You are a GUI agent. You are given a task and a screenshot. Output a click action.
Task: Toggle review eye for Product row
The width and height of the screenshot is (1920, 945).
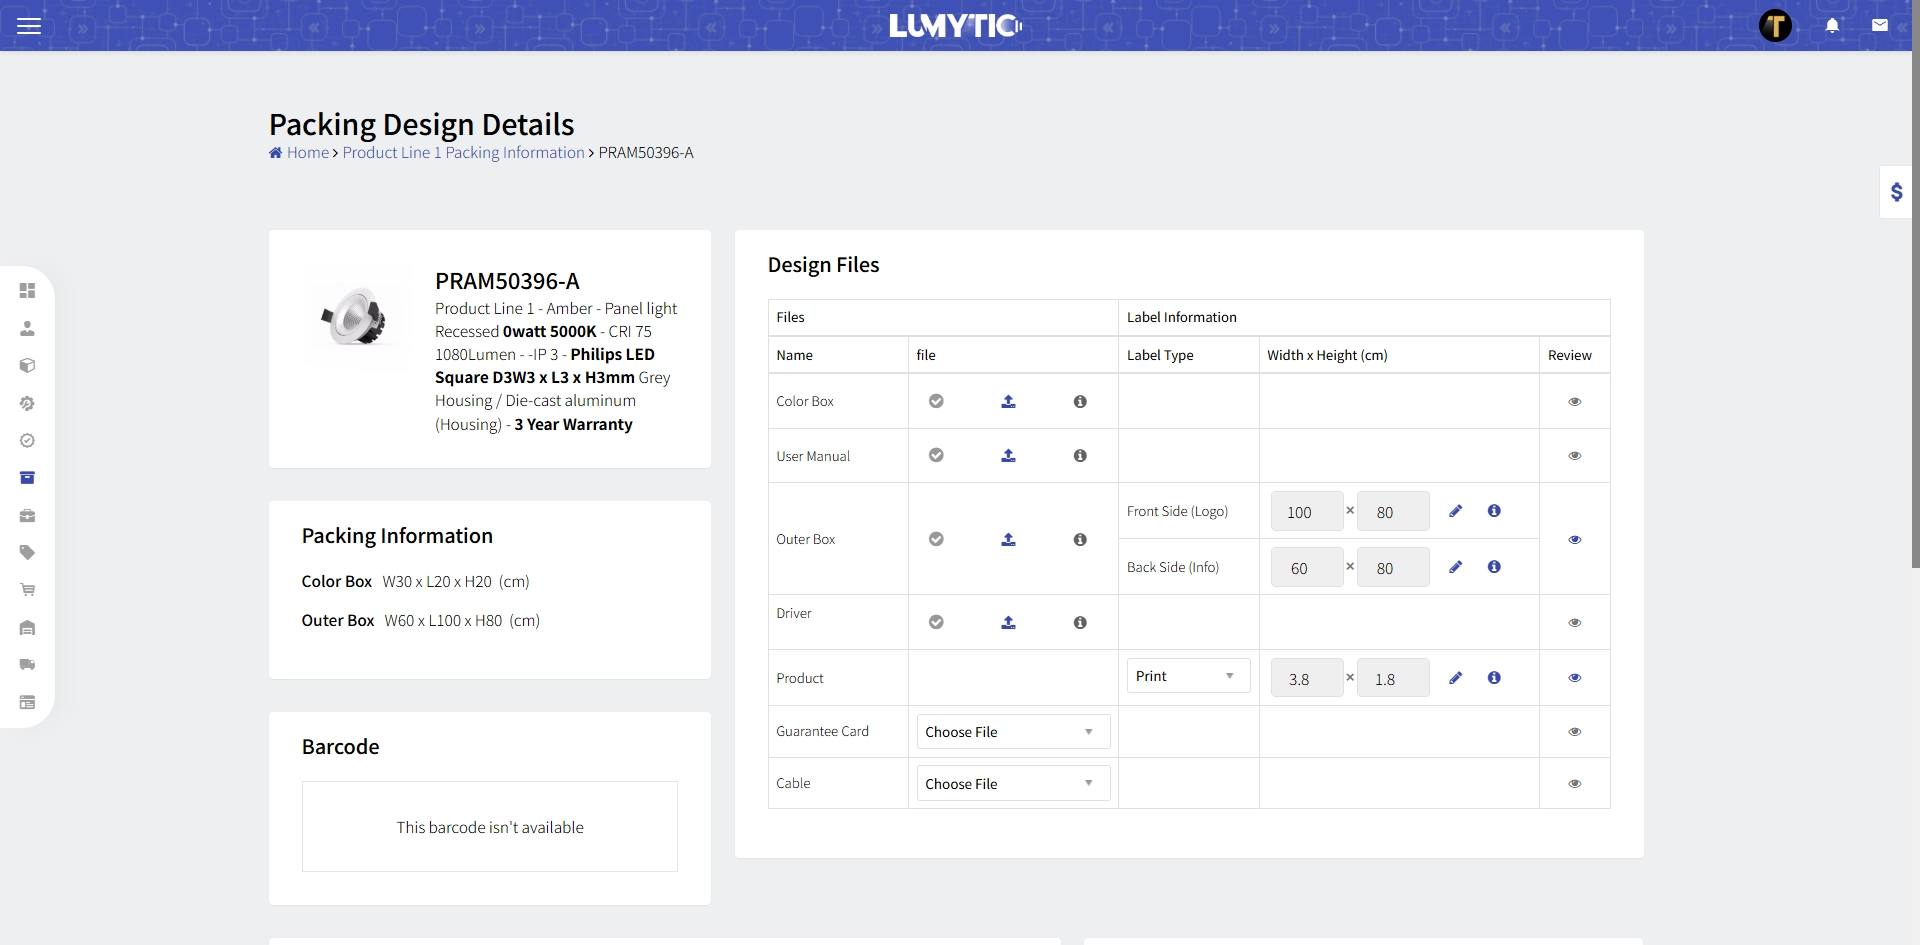pos(1574,678)
